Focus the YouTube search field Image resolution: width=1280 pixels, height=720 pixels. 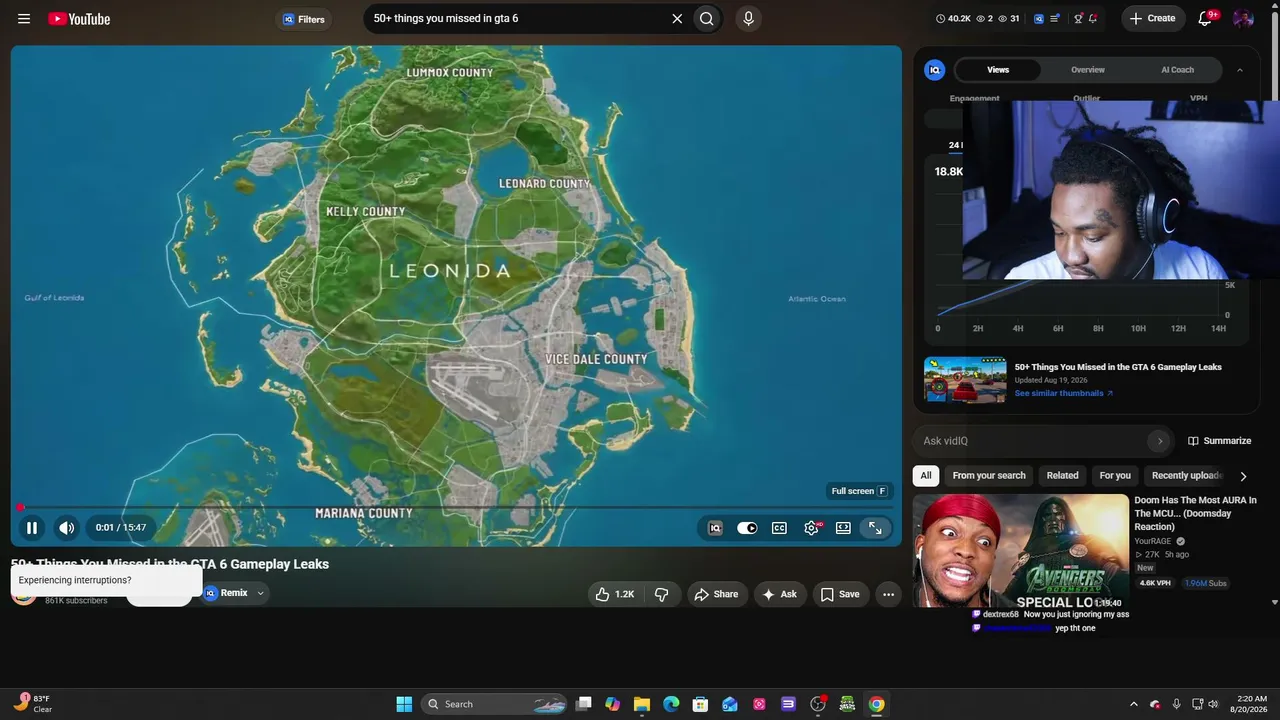pyautogui.click(x=515, y=19)
